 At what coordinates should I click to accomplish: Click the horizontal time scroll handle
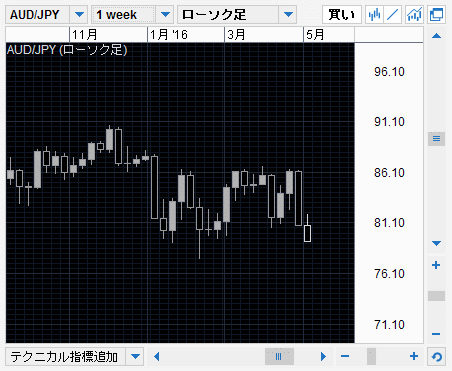(x=279, y=357)
